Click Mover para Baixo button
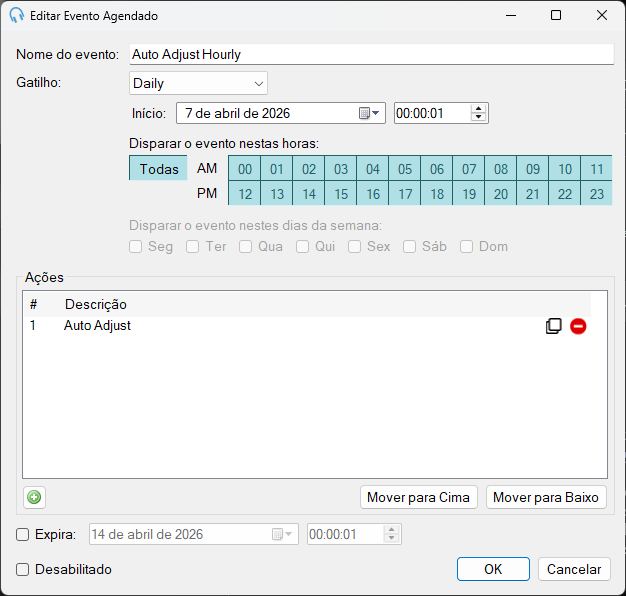 546,497
